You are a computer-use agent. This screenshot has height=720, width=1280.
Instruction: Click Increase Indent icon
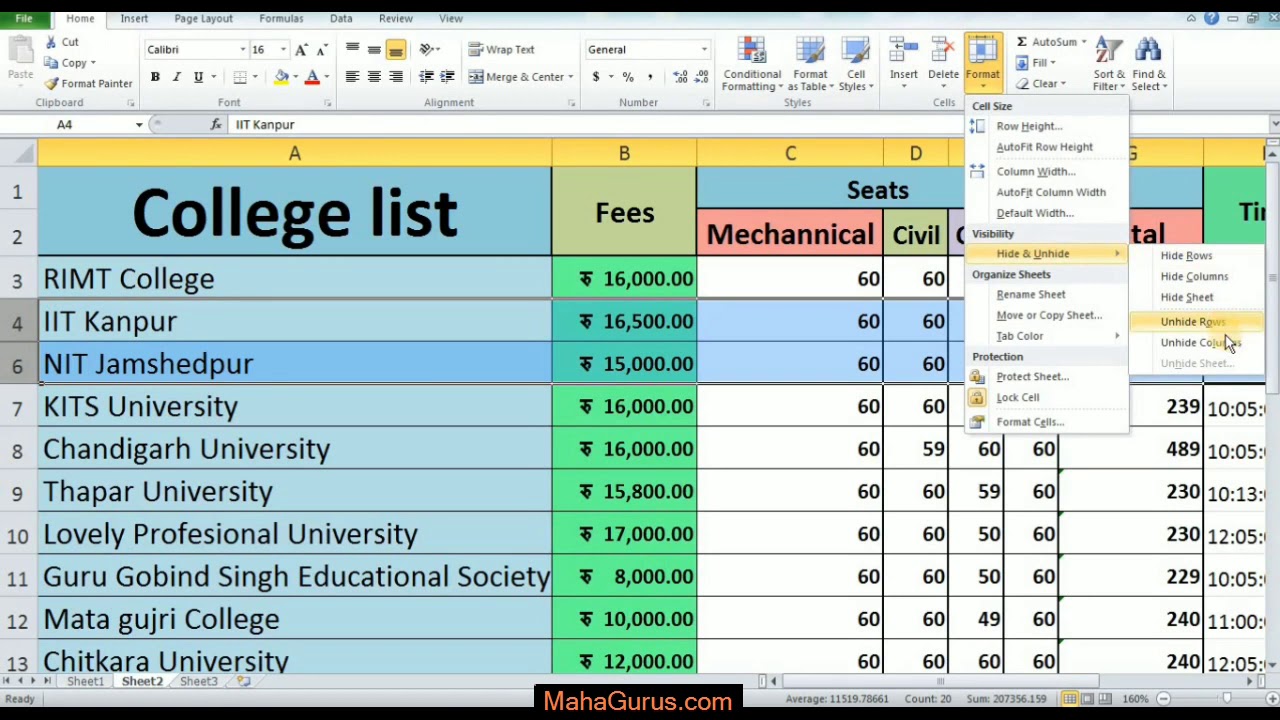[x=447, y=77]
